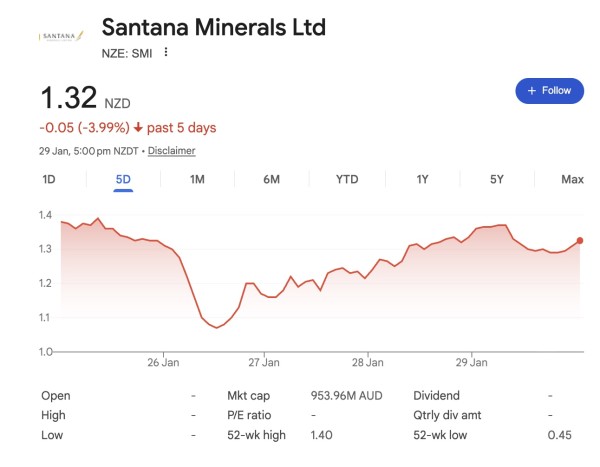Click the 28 Jan date on chart axis
The width and height of the screenshot is (600, 467).
(x=368, y=362)
